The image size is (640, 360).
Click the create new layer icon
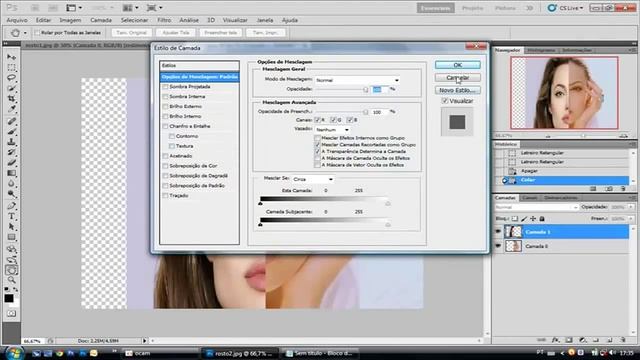pos(609,340)
